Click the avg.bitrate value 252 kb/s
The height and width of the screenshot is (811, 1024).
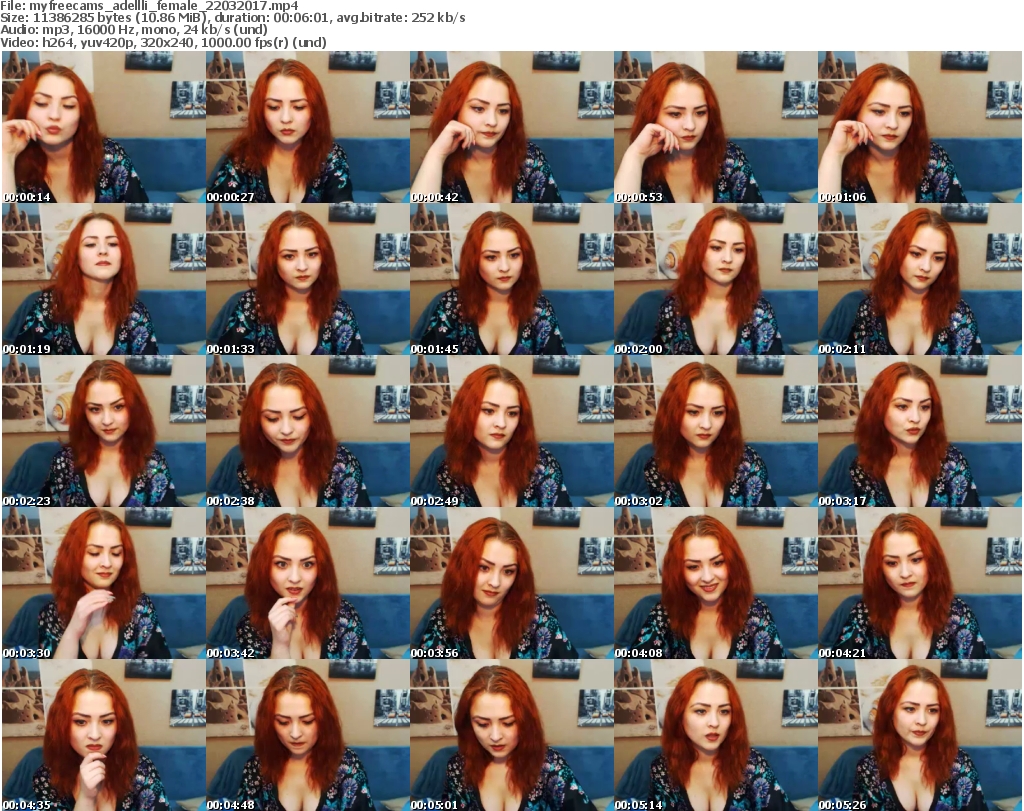(438, 18)
